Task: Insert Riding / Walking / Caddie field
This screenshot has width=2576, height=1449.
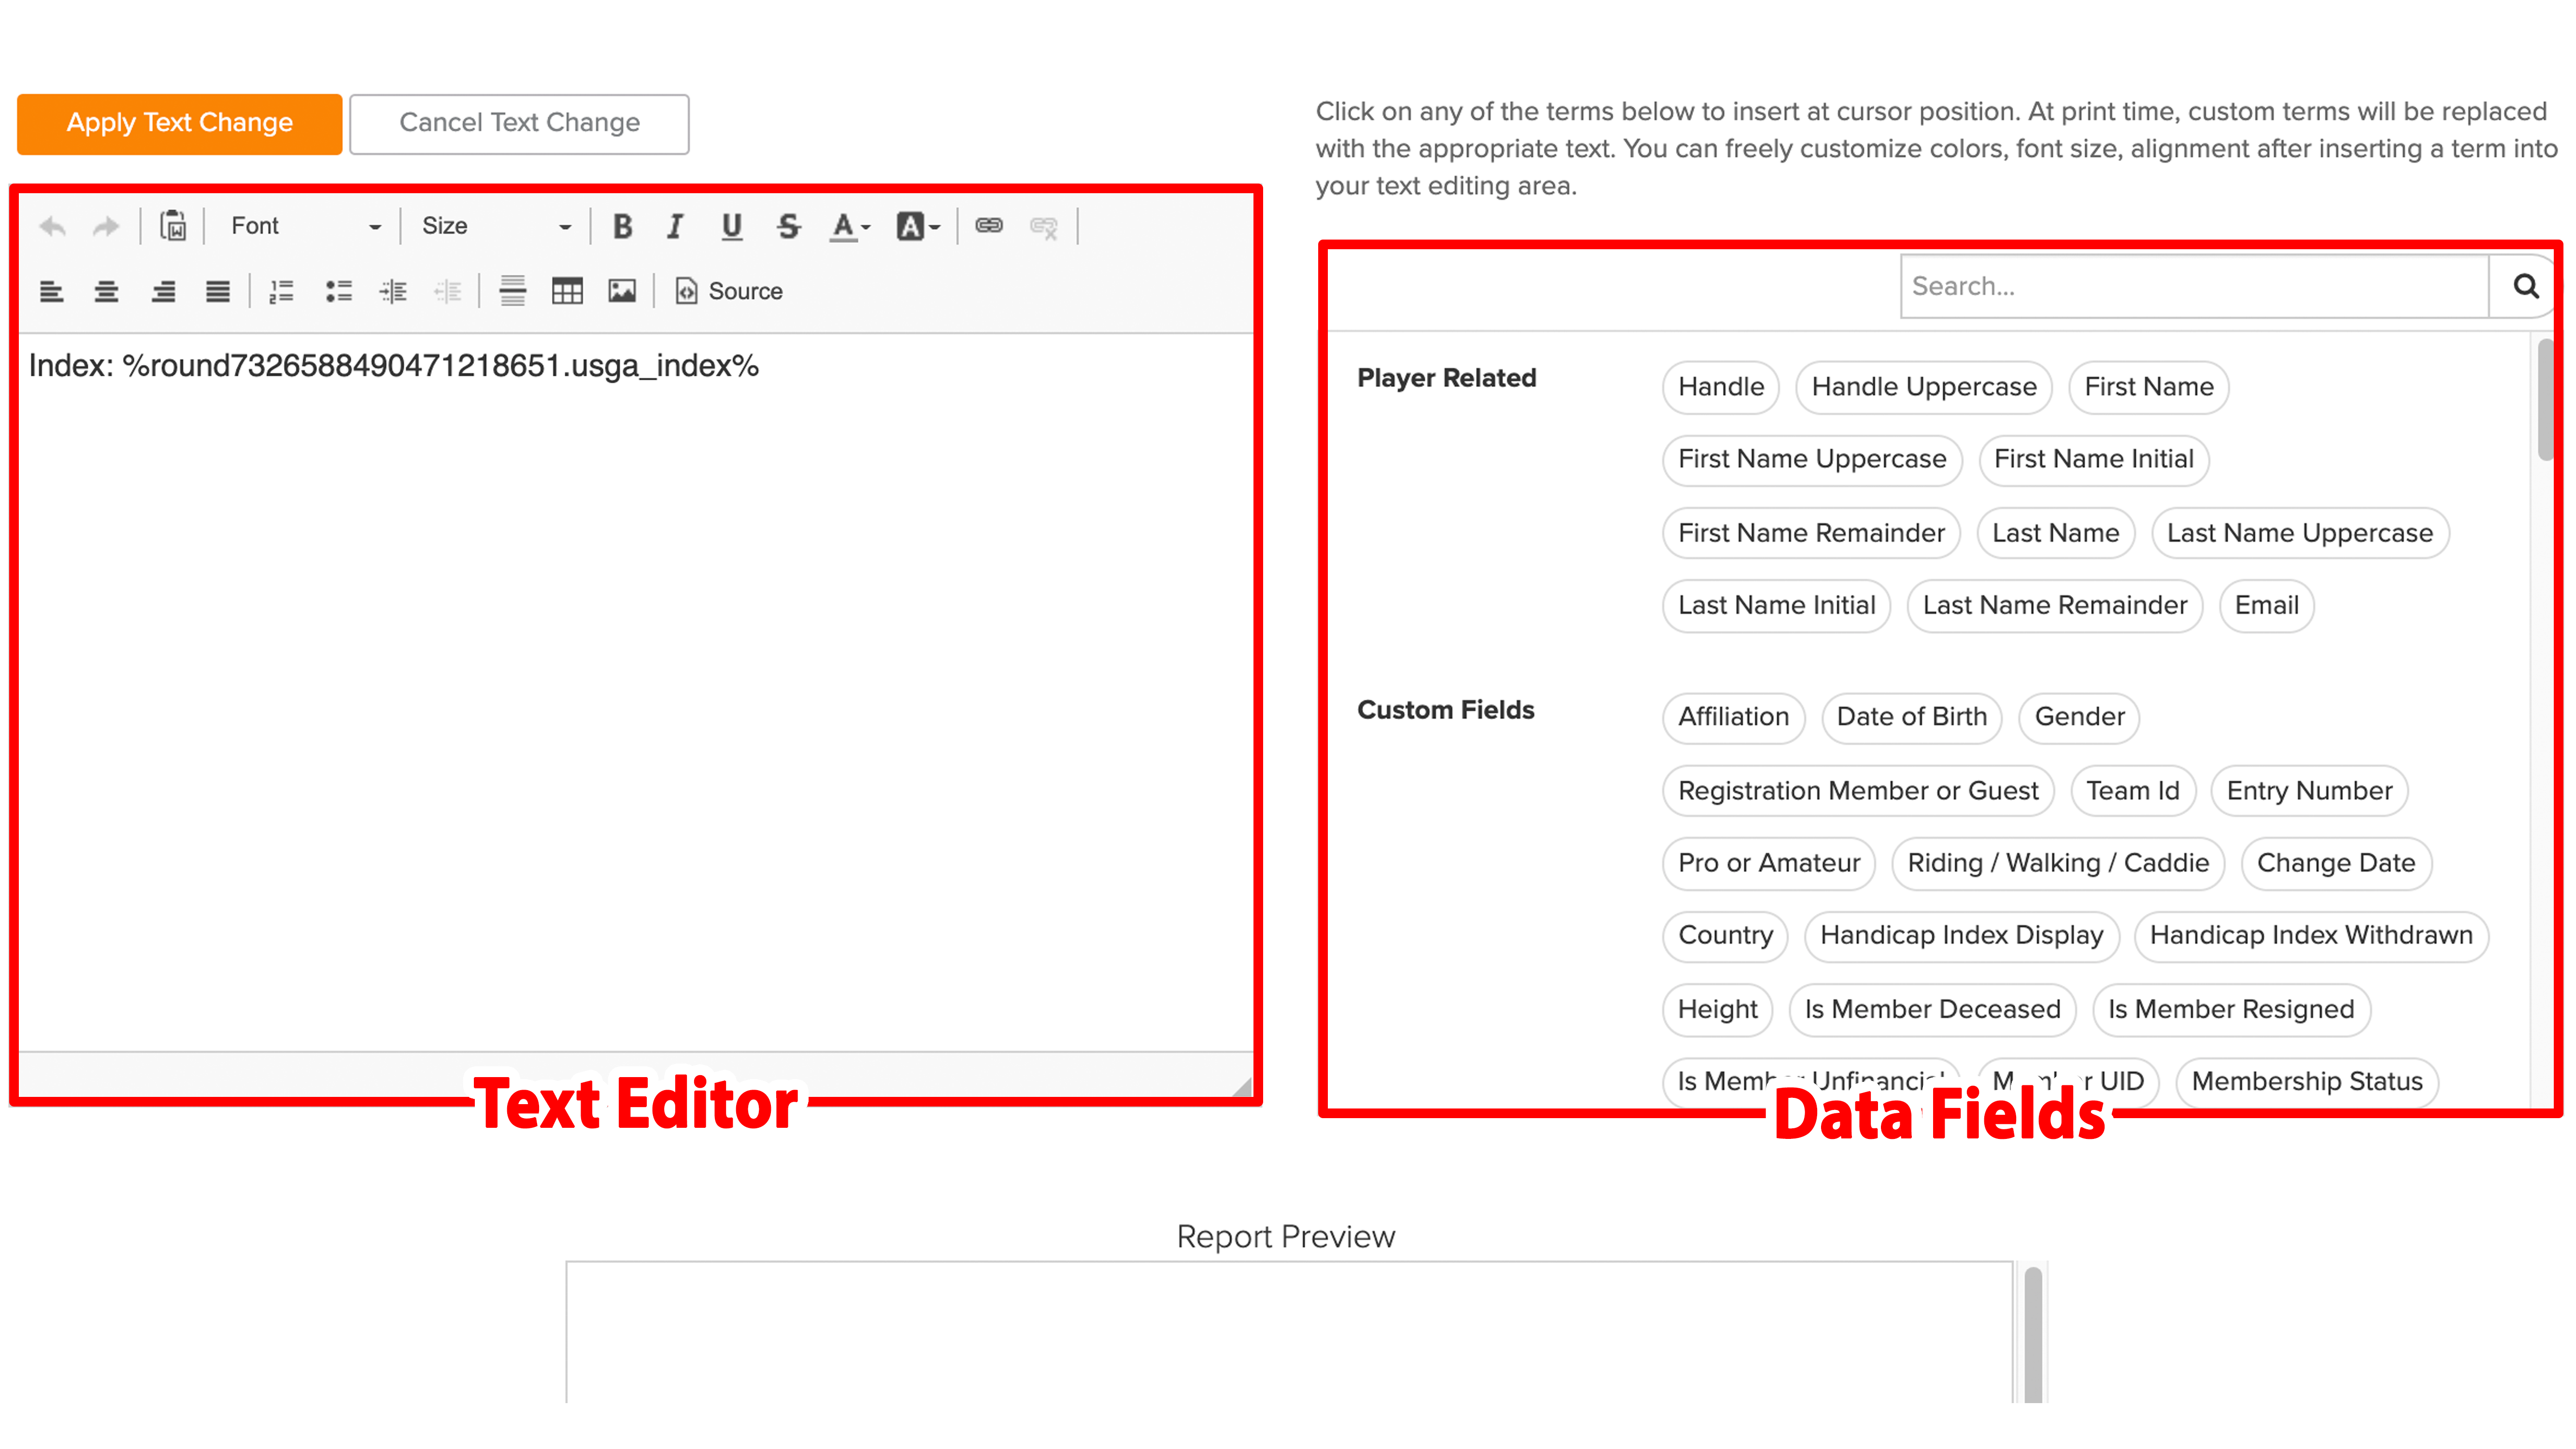Action: click(2058, 863)
